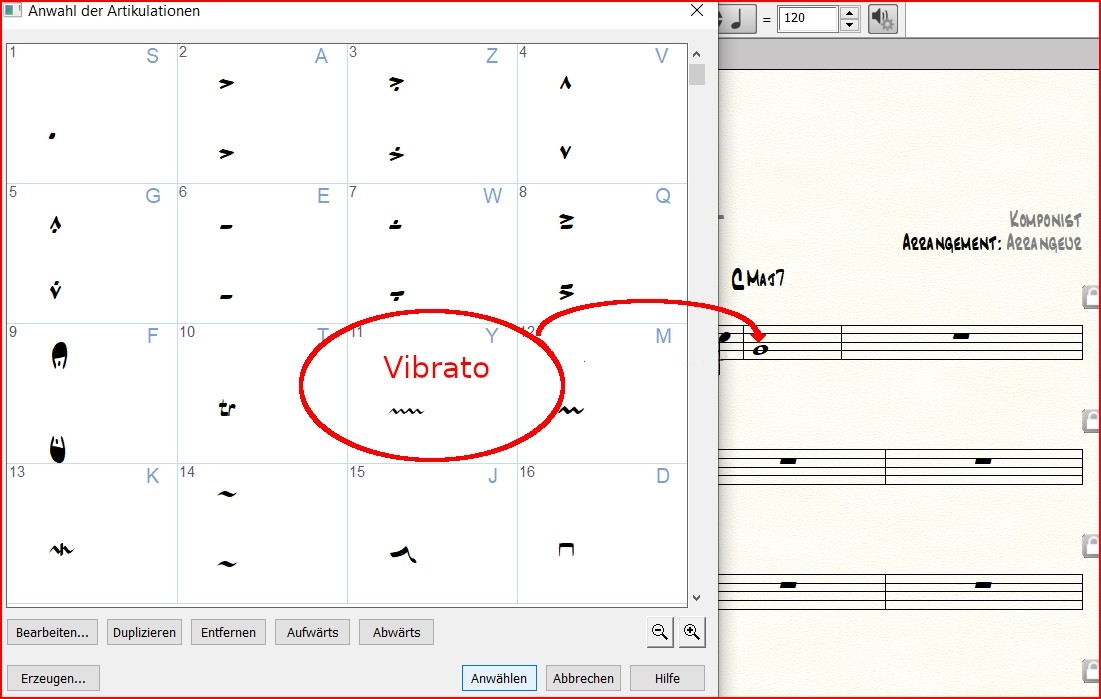Image resolution: width=1101 pixels, height=699 pixels.
Task: Open the playback speaker settings icon
Action: point(883,18)
